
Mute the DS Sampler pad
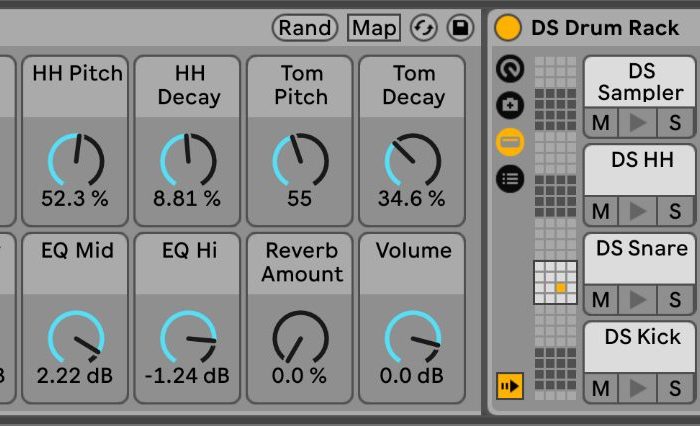pos(601,122)
